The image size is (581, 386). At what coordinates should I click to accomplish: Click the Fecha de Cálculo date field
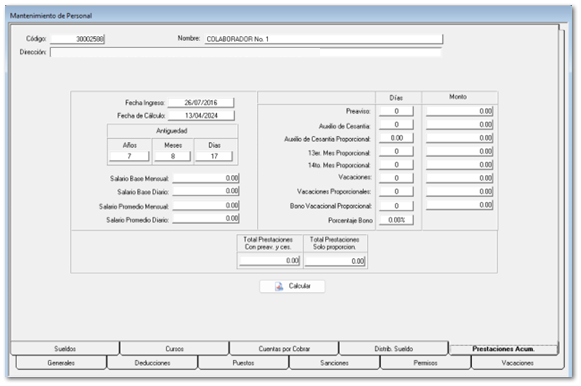[201, 116]
